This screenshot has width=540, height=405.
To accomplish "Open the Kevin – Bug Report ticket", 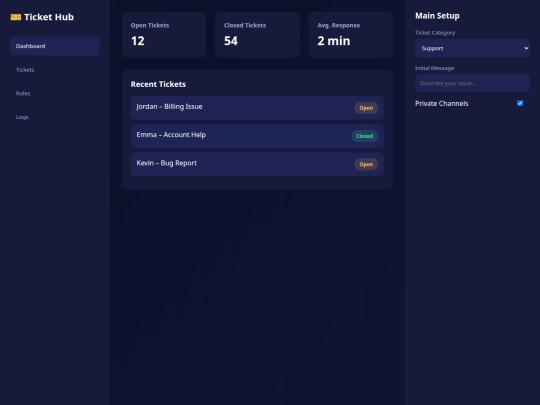I will tap(257, 164).
